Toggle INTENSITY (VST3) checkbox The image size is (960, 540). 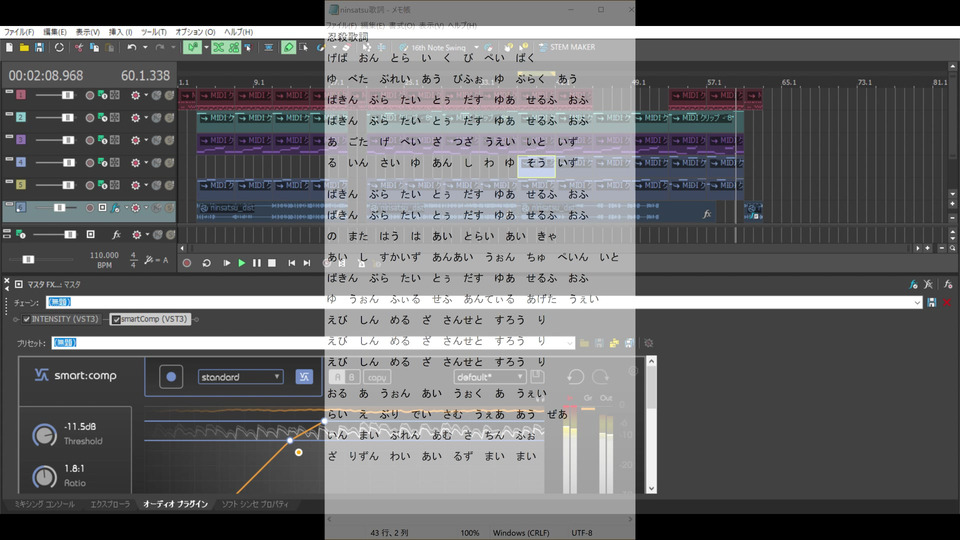[x=26, y=319]
